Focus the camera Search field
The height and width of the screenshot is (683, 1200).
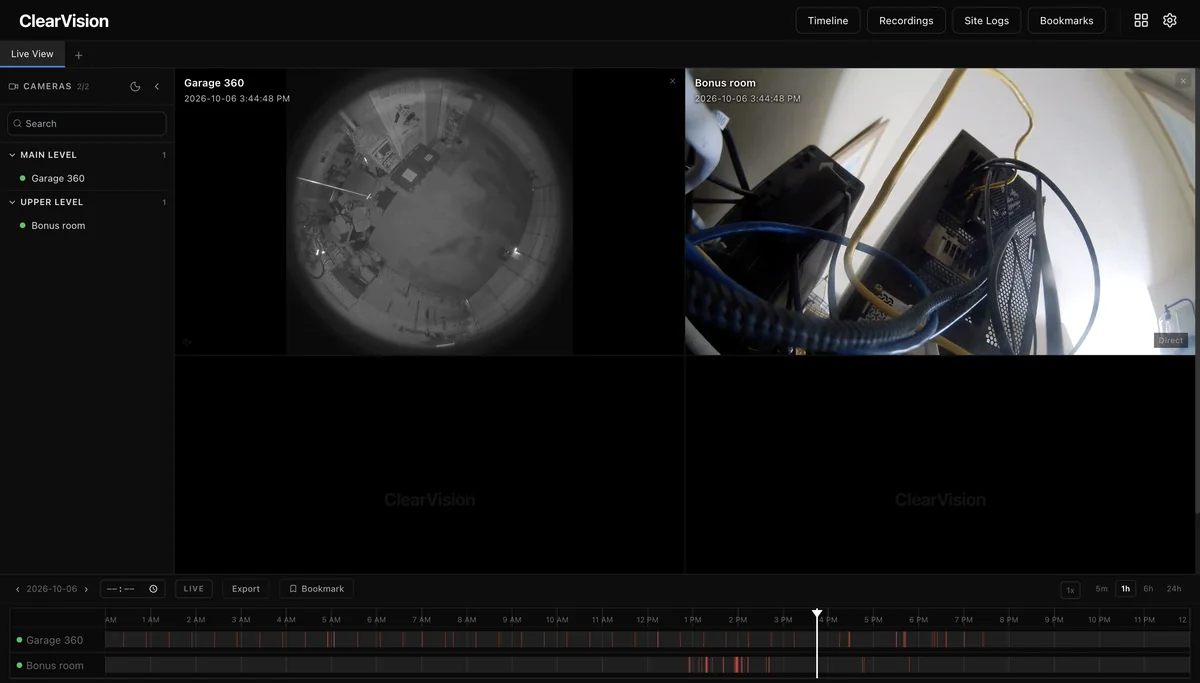(x=87, y=123)
